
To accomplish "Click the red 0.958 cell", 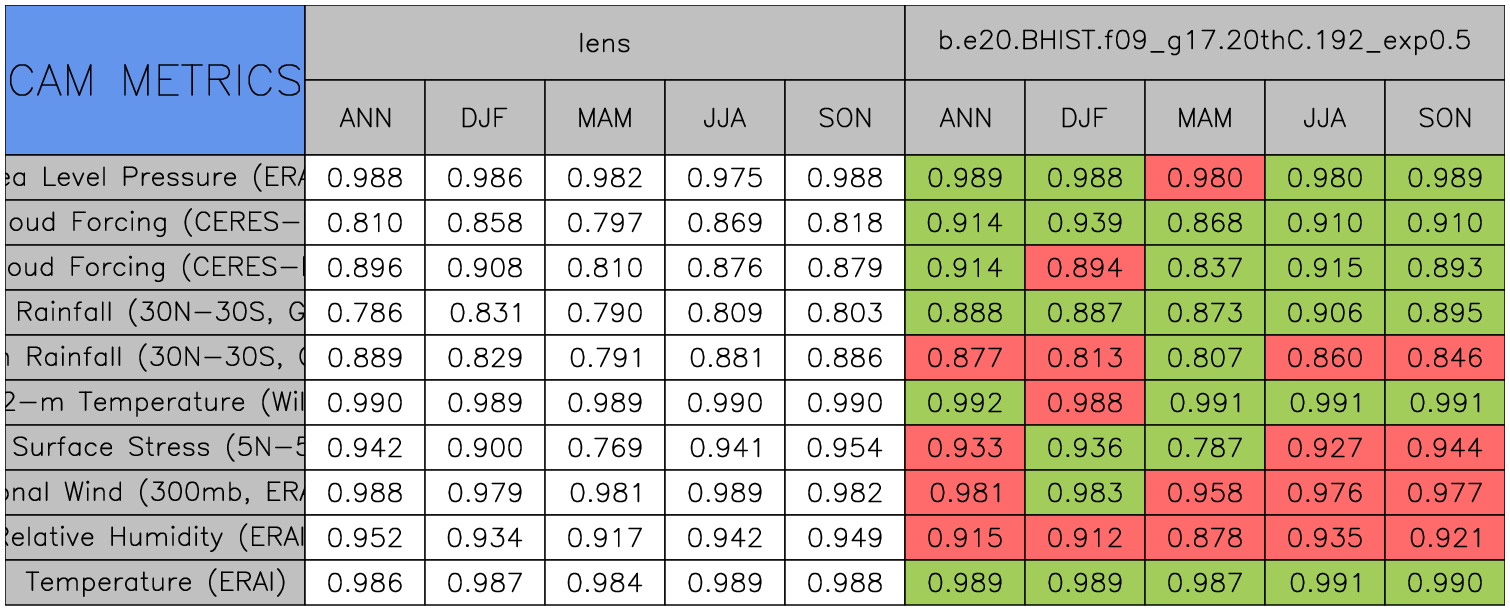I will coord(1204,493).
